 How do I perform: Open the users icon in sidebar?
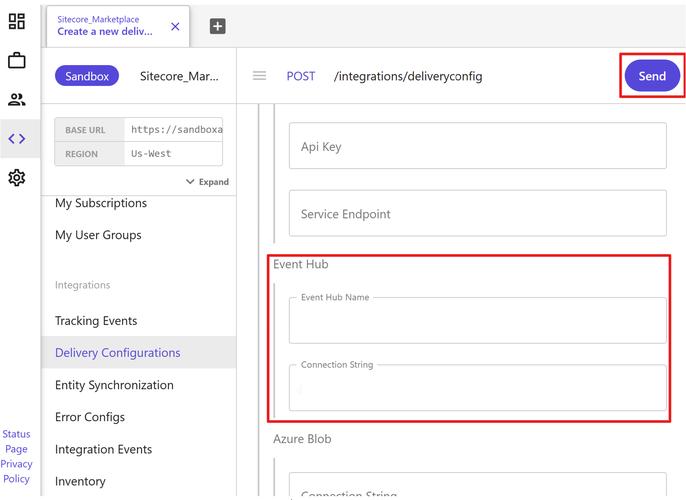16,99
